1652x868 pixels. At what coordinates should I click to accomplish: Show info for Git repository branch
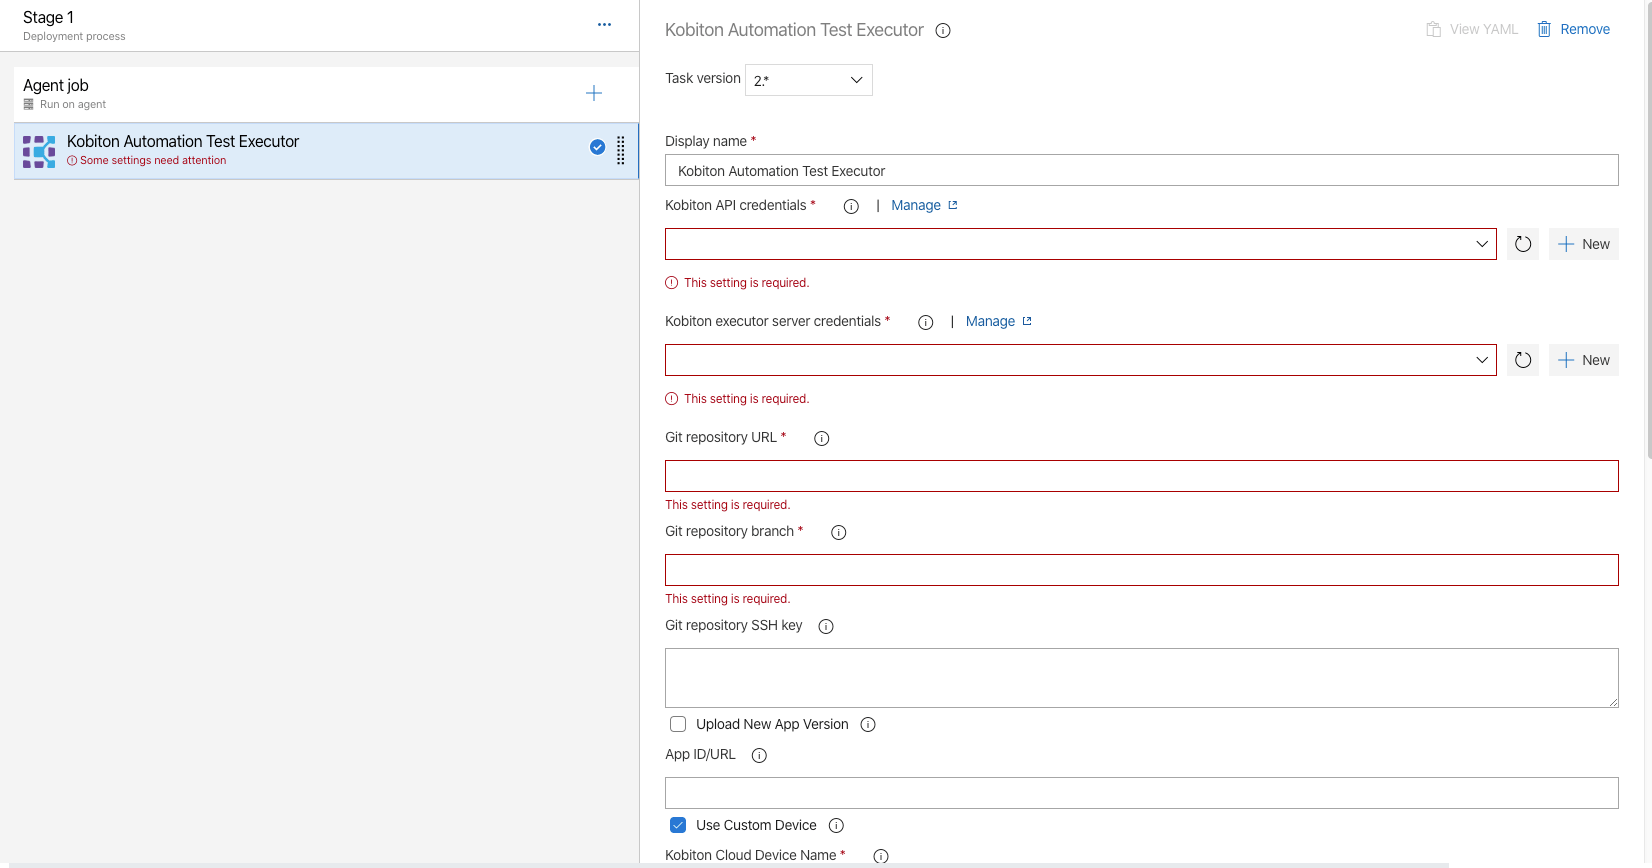(x=839, y=532)
